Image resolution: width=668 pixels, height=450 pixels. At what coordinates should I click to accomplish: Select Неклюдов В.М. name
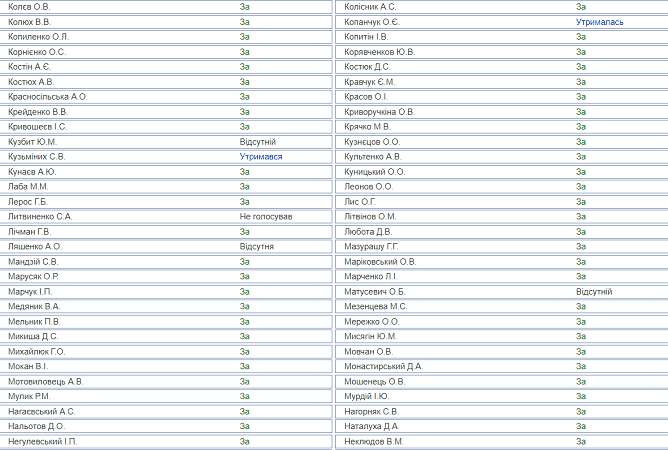(x=374, y=441)
